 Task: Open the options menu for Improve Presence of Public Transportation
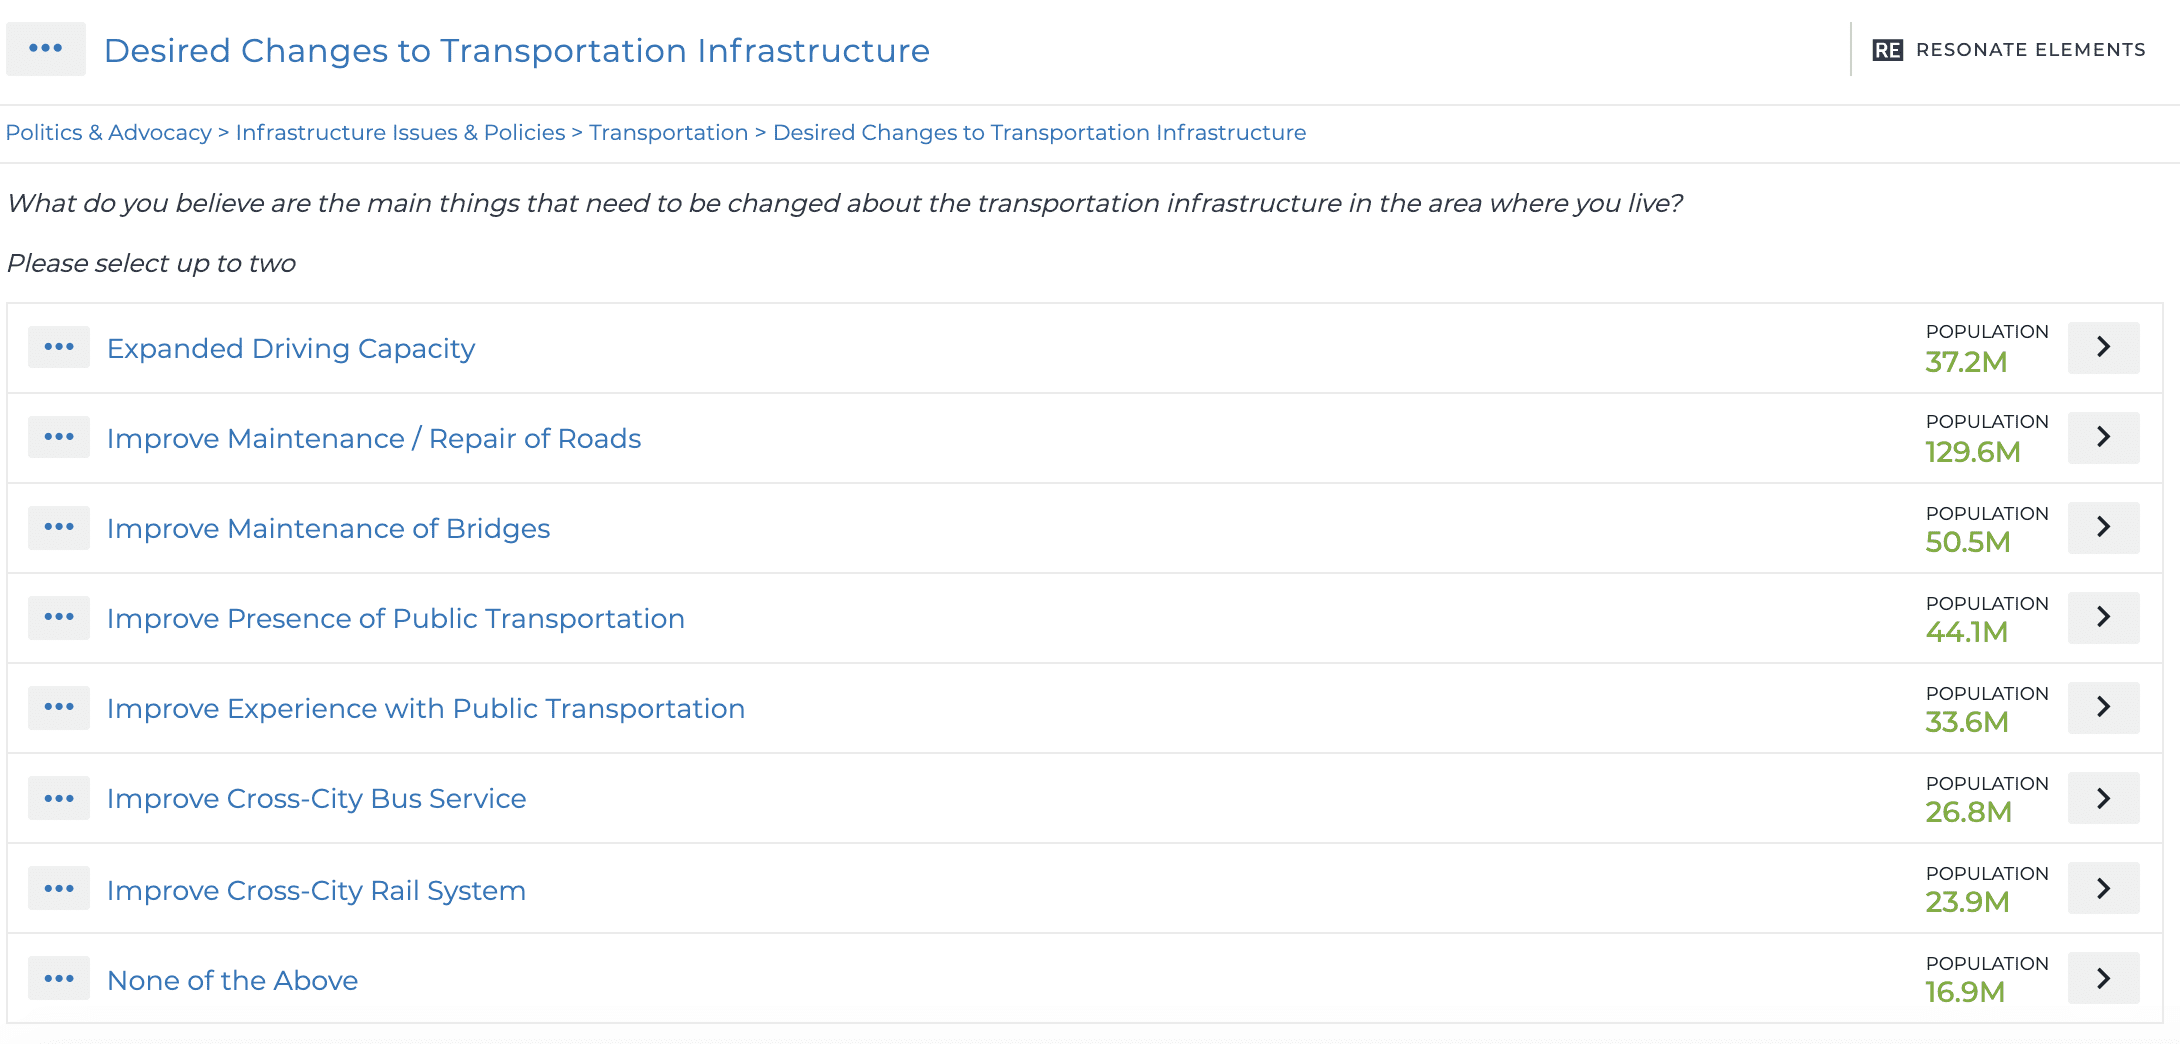[x=59, y=617]
